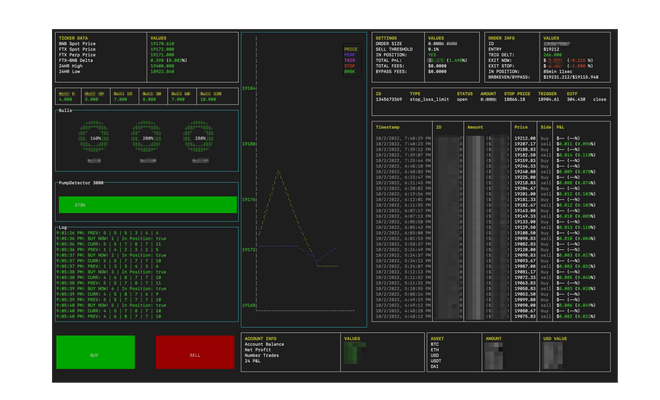Click the 'EXIT STOP:' label

[501, 66]
